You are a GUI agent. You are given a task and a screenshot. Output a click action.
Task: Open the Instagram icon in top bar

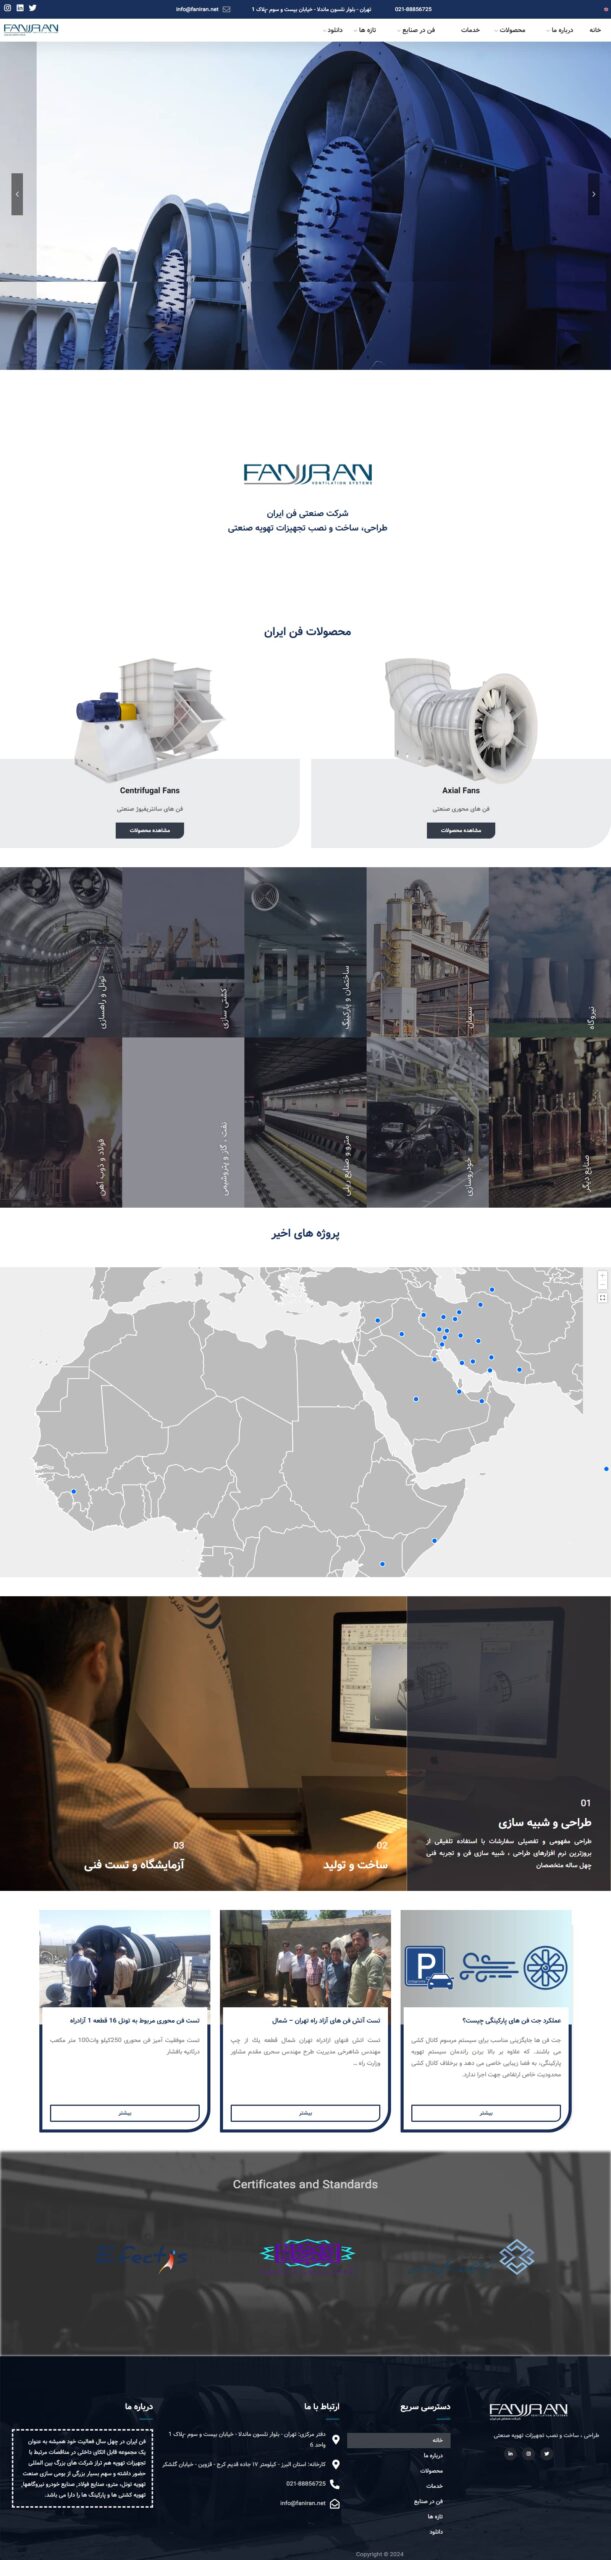pos(8,8)
